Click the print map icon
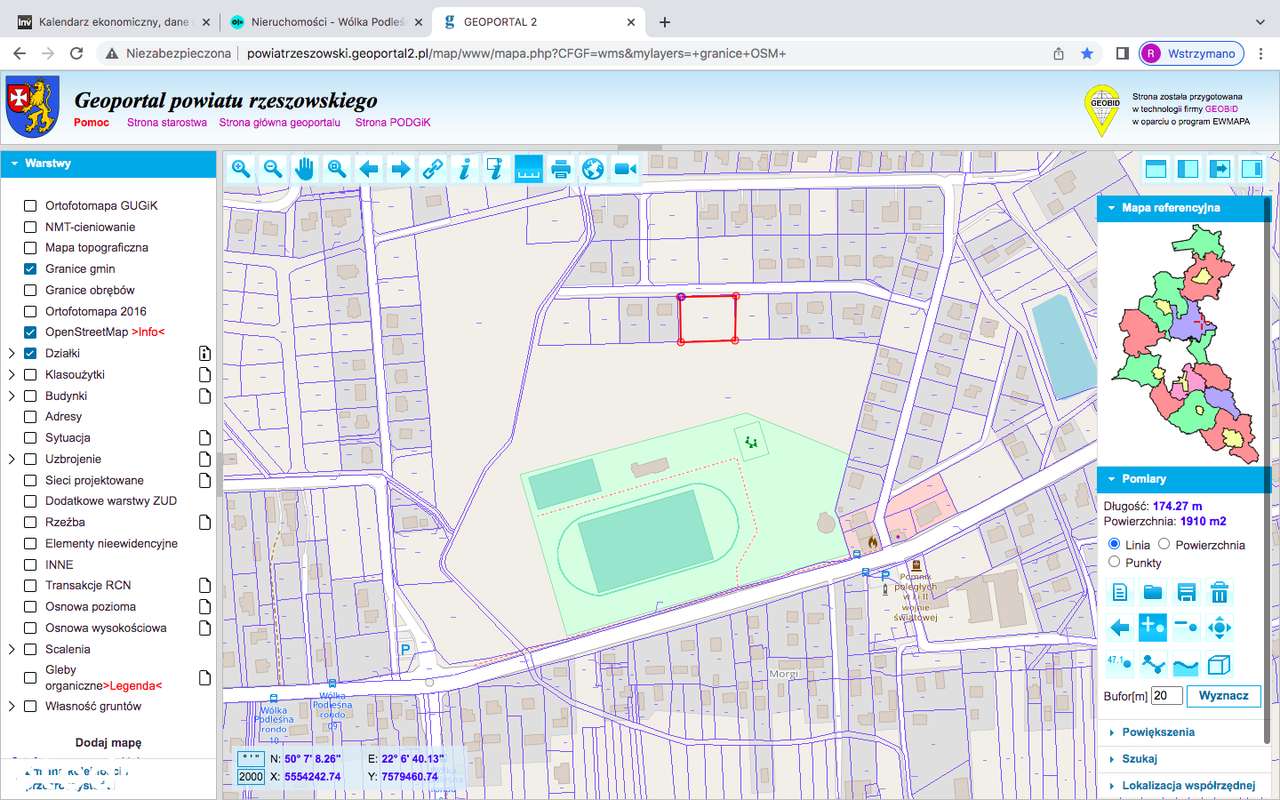Image resolution: width=1280 pixels, height=800 pixels. (561, 169)
